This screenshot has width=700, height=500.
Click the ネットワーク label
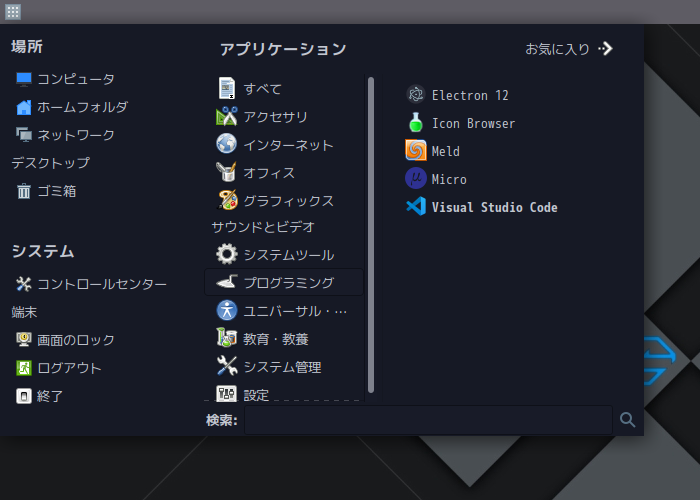(x=76, y=135)
